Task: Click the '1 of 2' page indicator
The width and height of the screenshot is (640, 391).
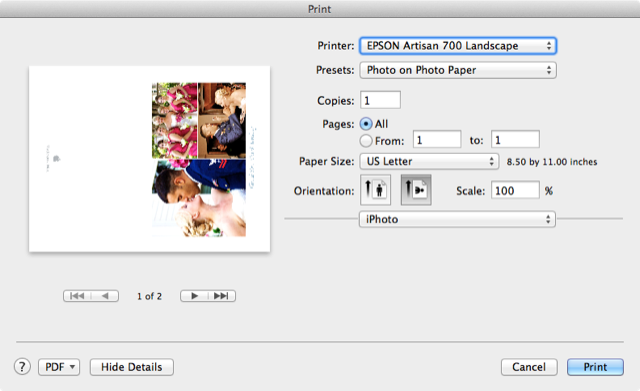Action: point(149,296)
